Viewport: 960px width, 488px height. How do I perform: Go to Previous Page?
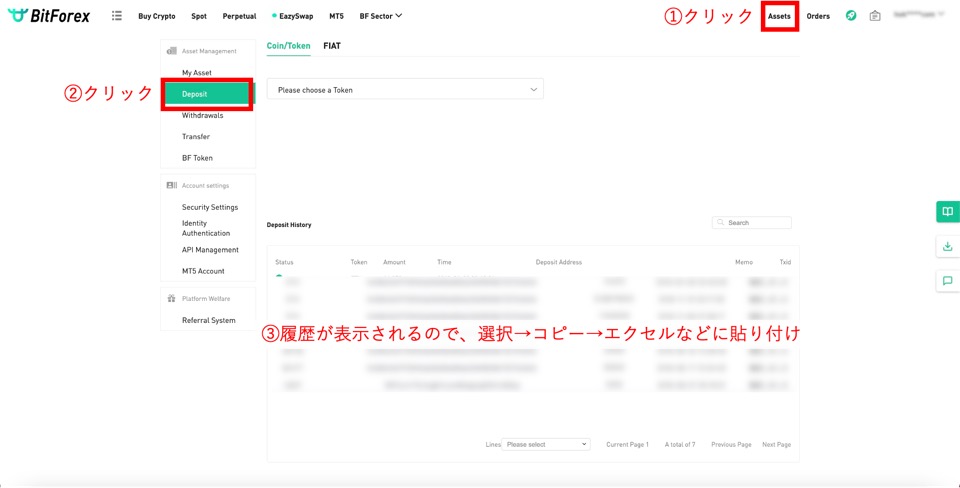pyautogui.click(x=731, y=445)
